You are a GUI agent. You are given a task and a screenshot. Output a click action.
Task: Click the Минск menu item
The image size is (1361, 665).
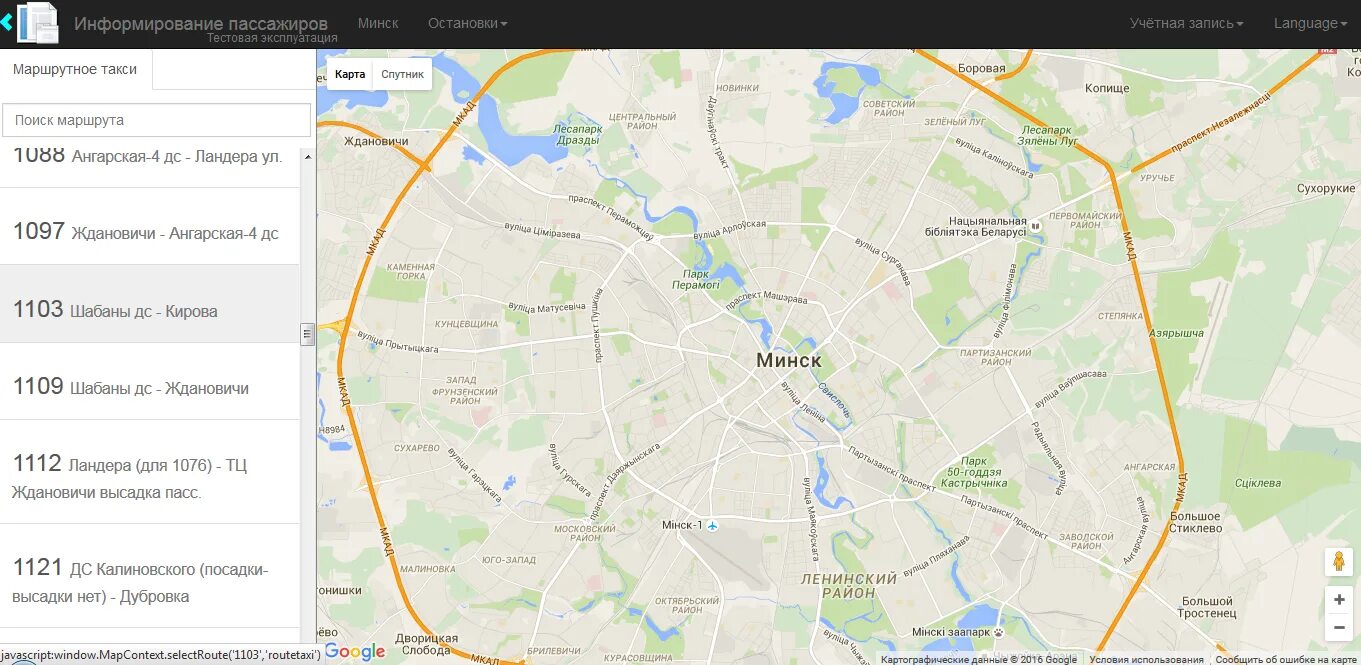[x=378, y=23]
